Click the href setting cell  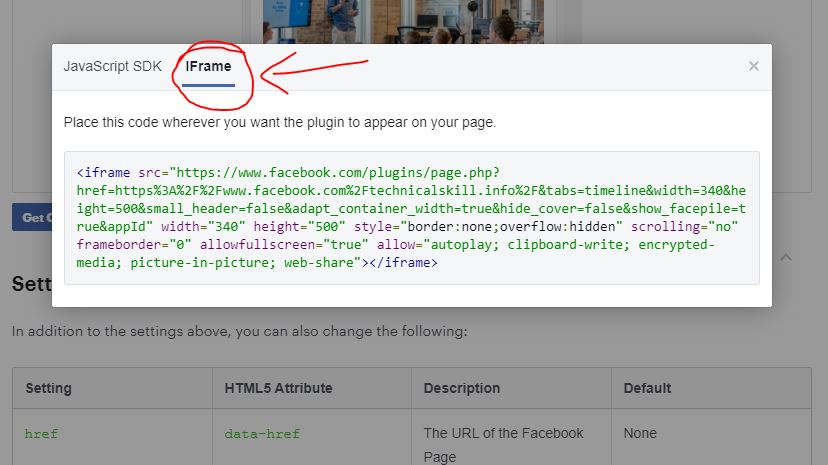(112, 437)
